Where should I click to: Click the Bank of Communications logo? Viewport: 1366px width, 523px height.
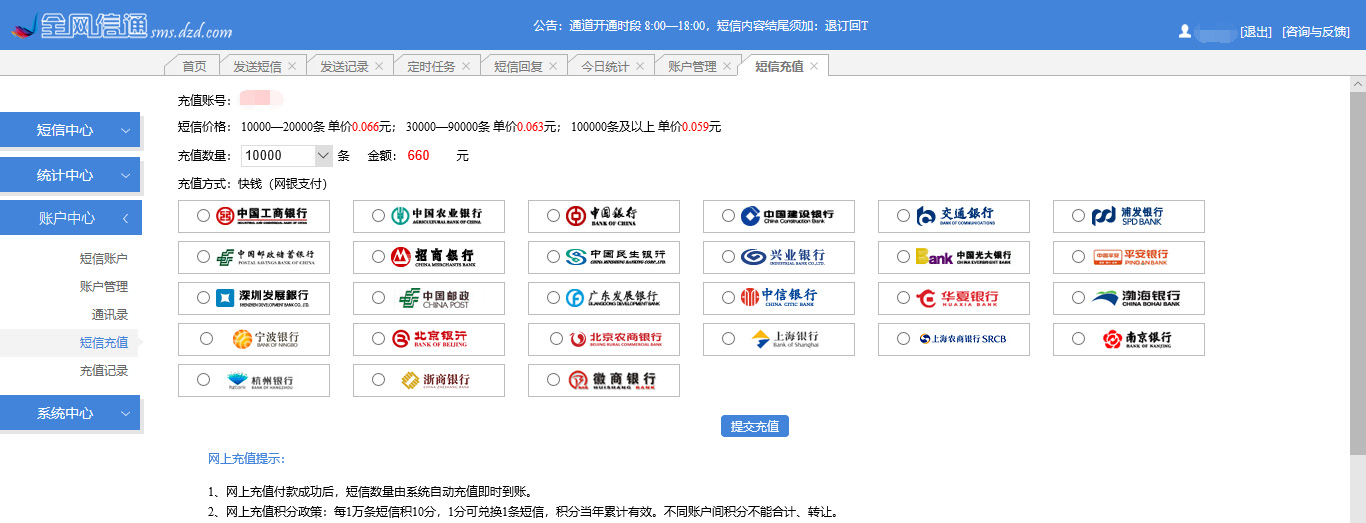(x=955, y=215)
